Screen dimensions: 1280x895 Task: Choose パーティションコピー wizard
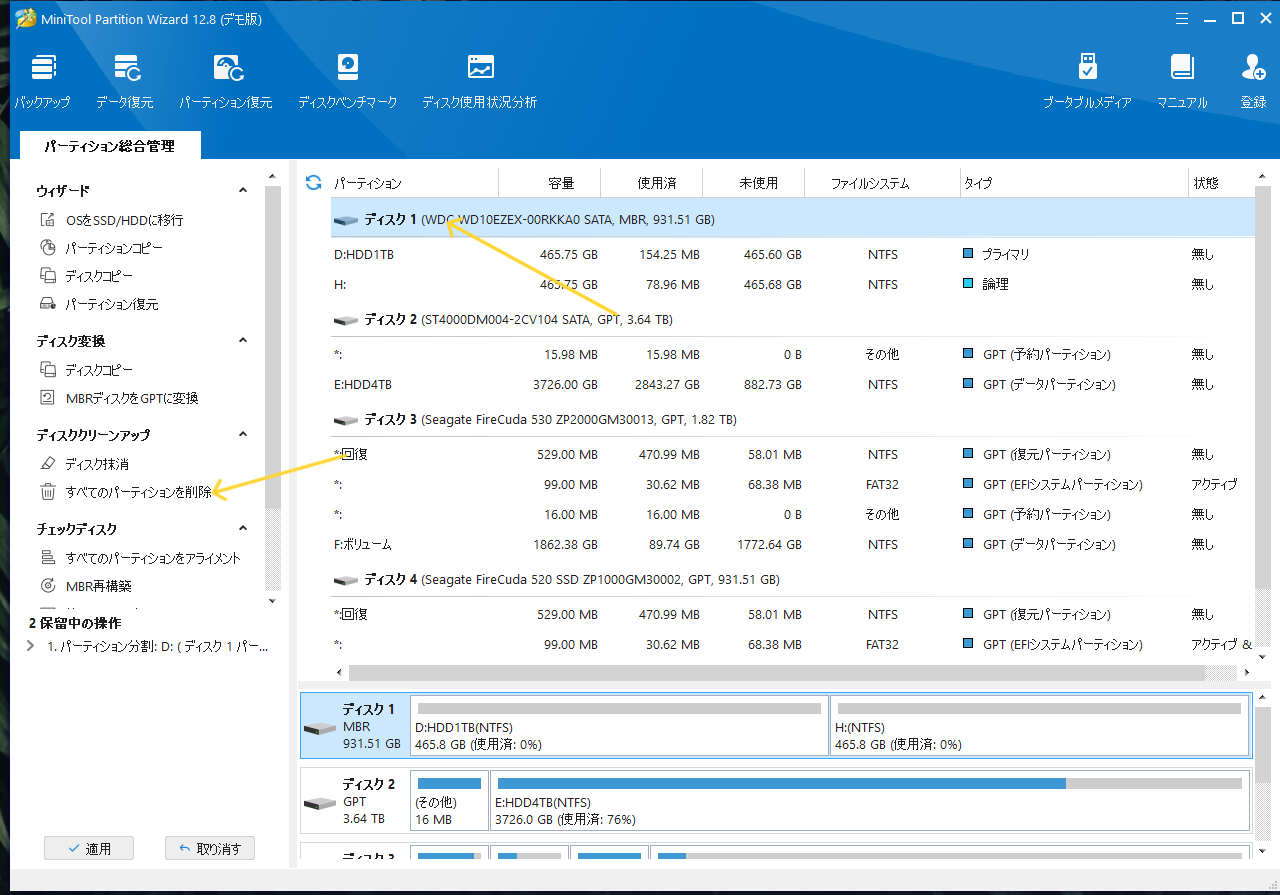114,248
